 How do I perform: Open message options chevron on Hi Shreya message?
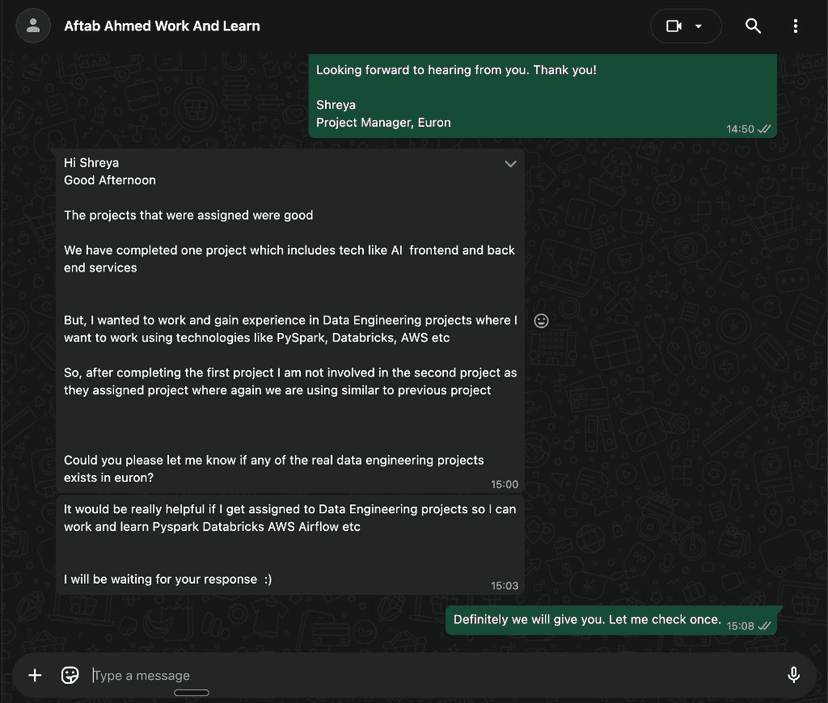[510, 164]
